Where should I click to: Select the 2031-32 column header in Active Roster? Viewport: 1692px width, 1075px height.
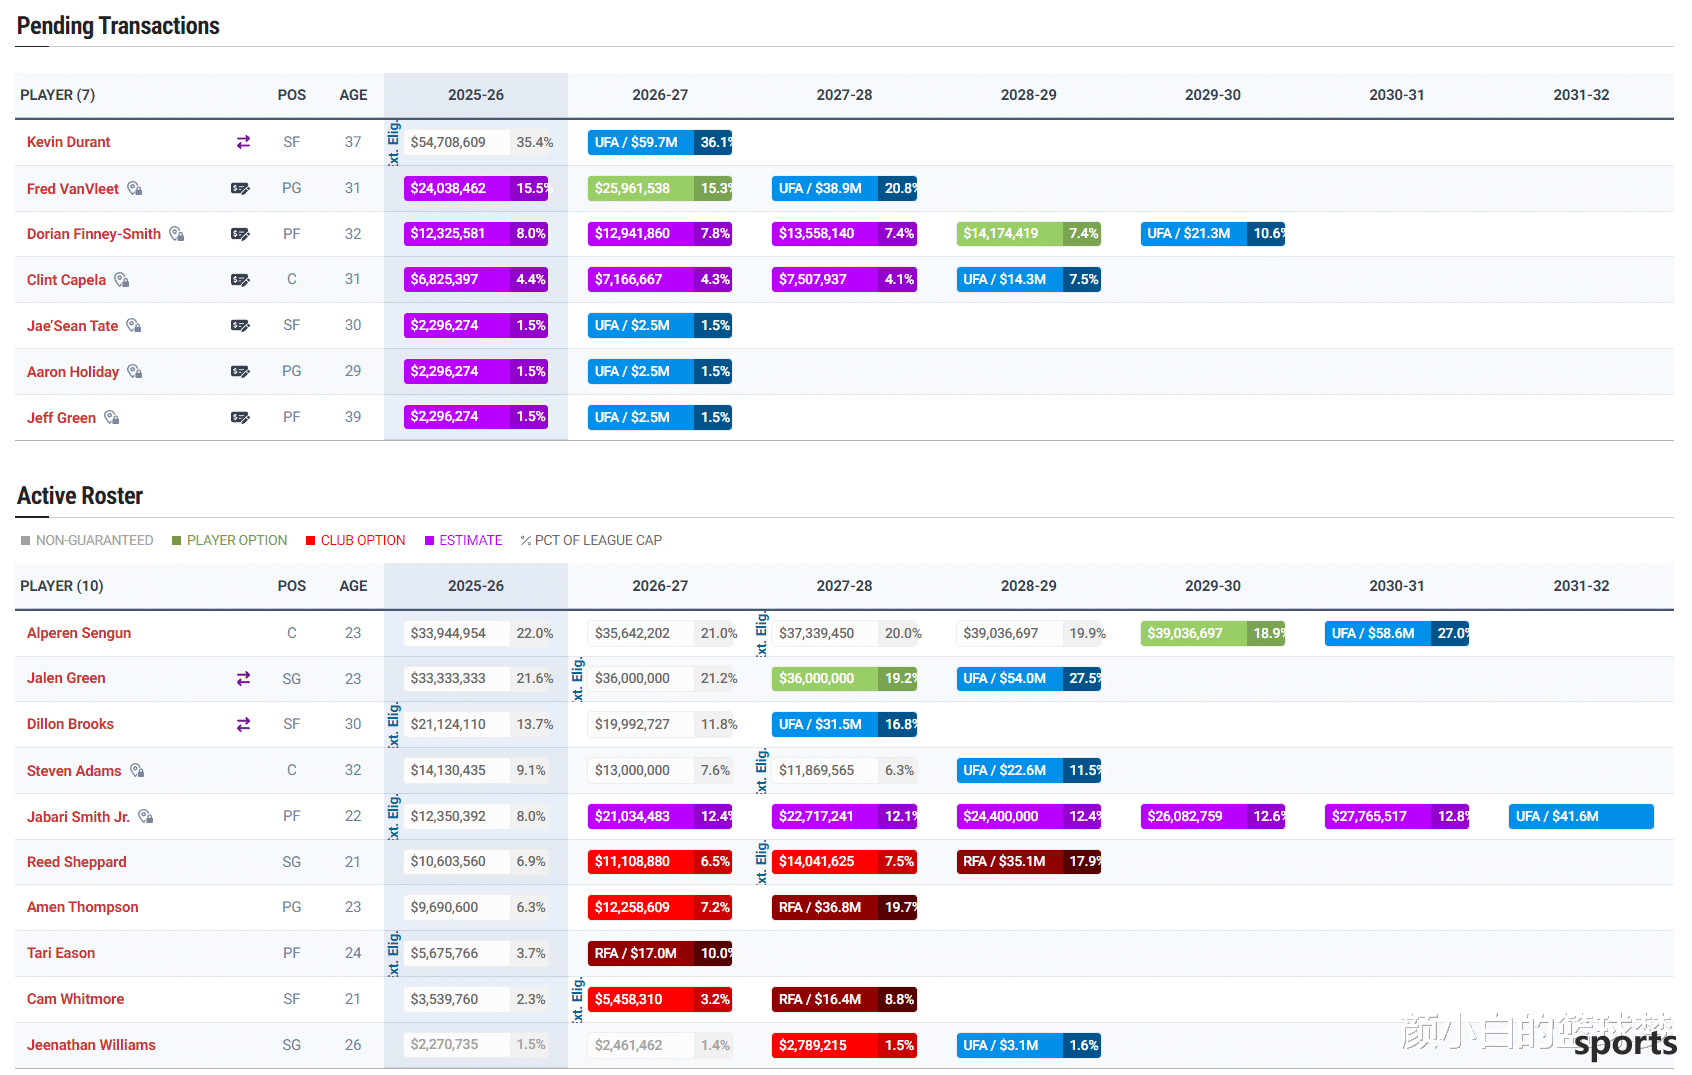click(1581, 586)
